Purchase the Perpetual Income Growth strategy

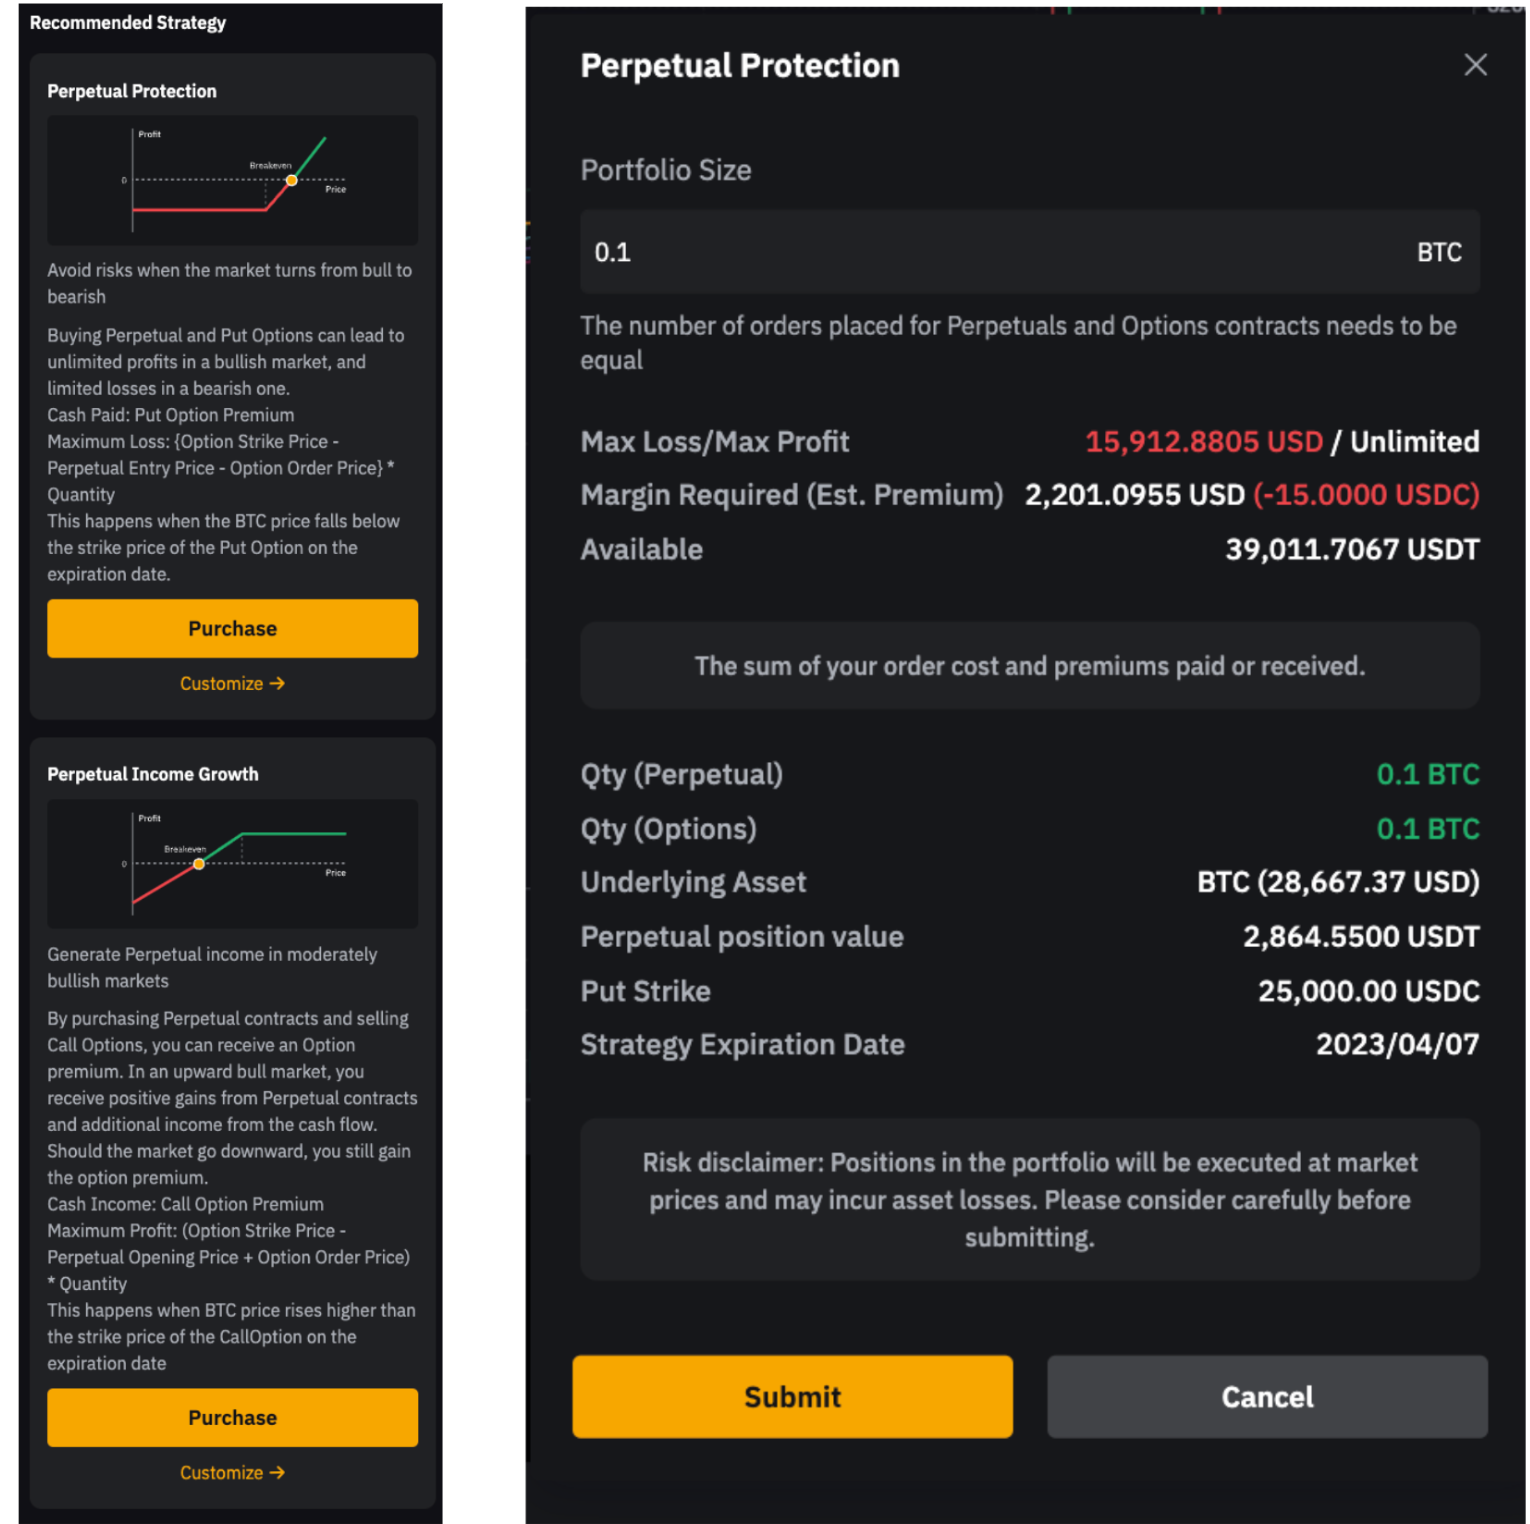pyautogui.click(x=232, y=1417)
